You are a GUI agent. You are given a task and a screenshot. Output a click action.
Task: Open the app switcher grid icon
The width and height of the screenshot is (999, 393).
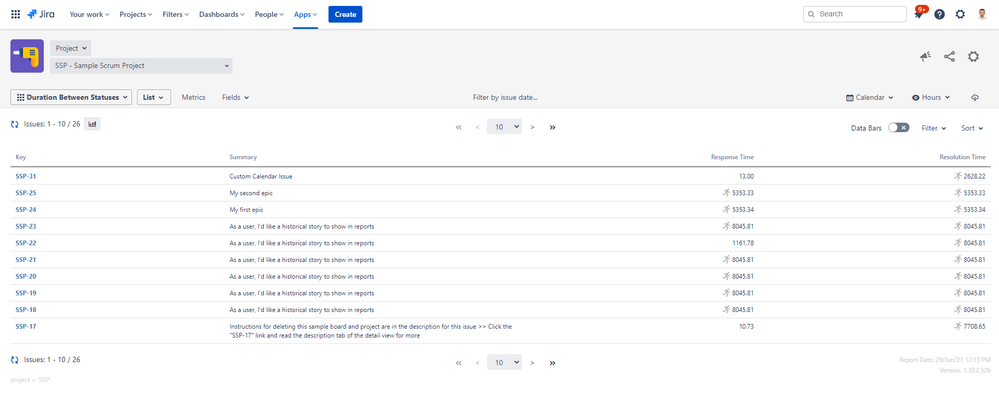pyautogui.click(x=15, y=14)
